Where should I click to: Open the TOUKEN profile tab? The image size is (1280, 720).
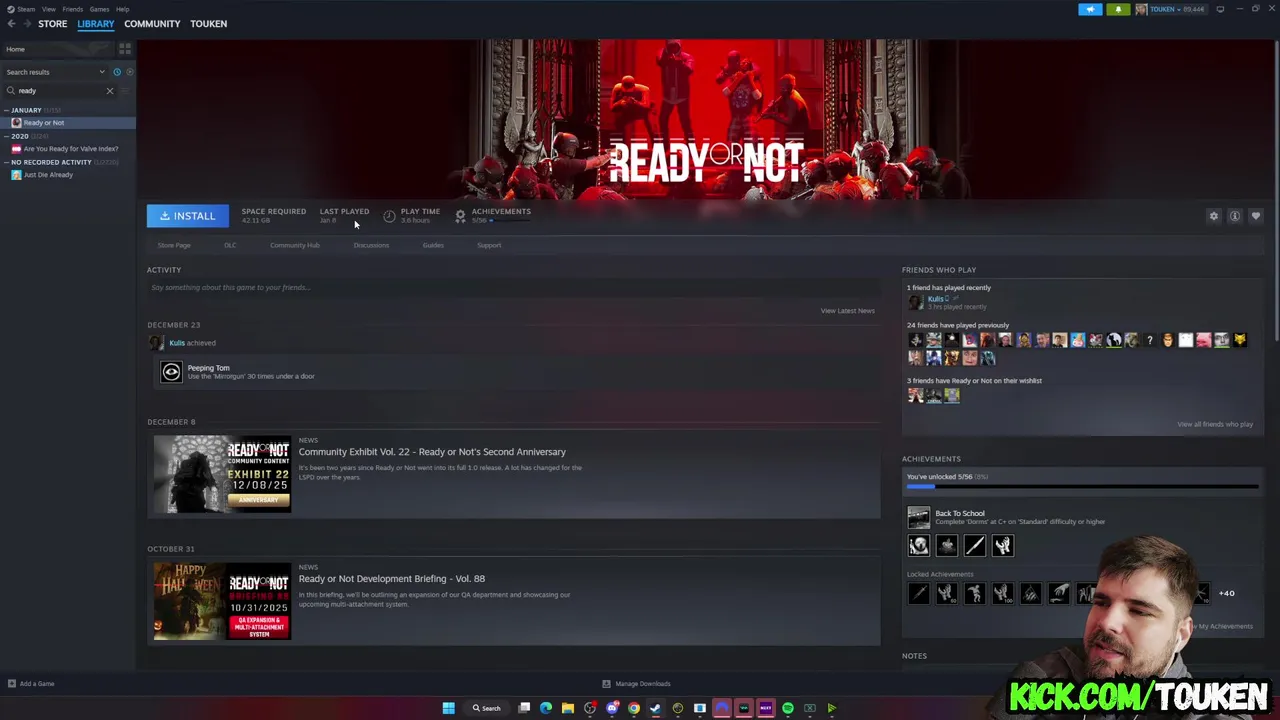tap(209, 24)
